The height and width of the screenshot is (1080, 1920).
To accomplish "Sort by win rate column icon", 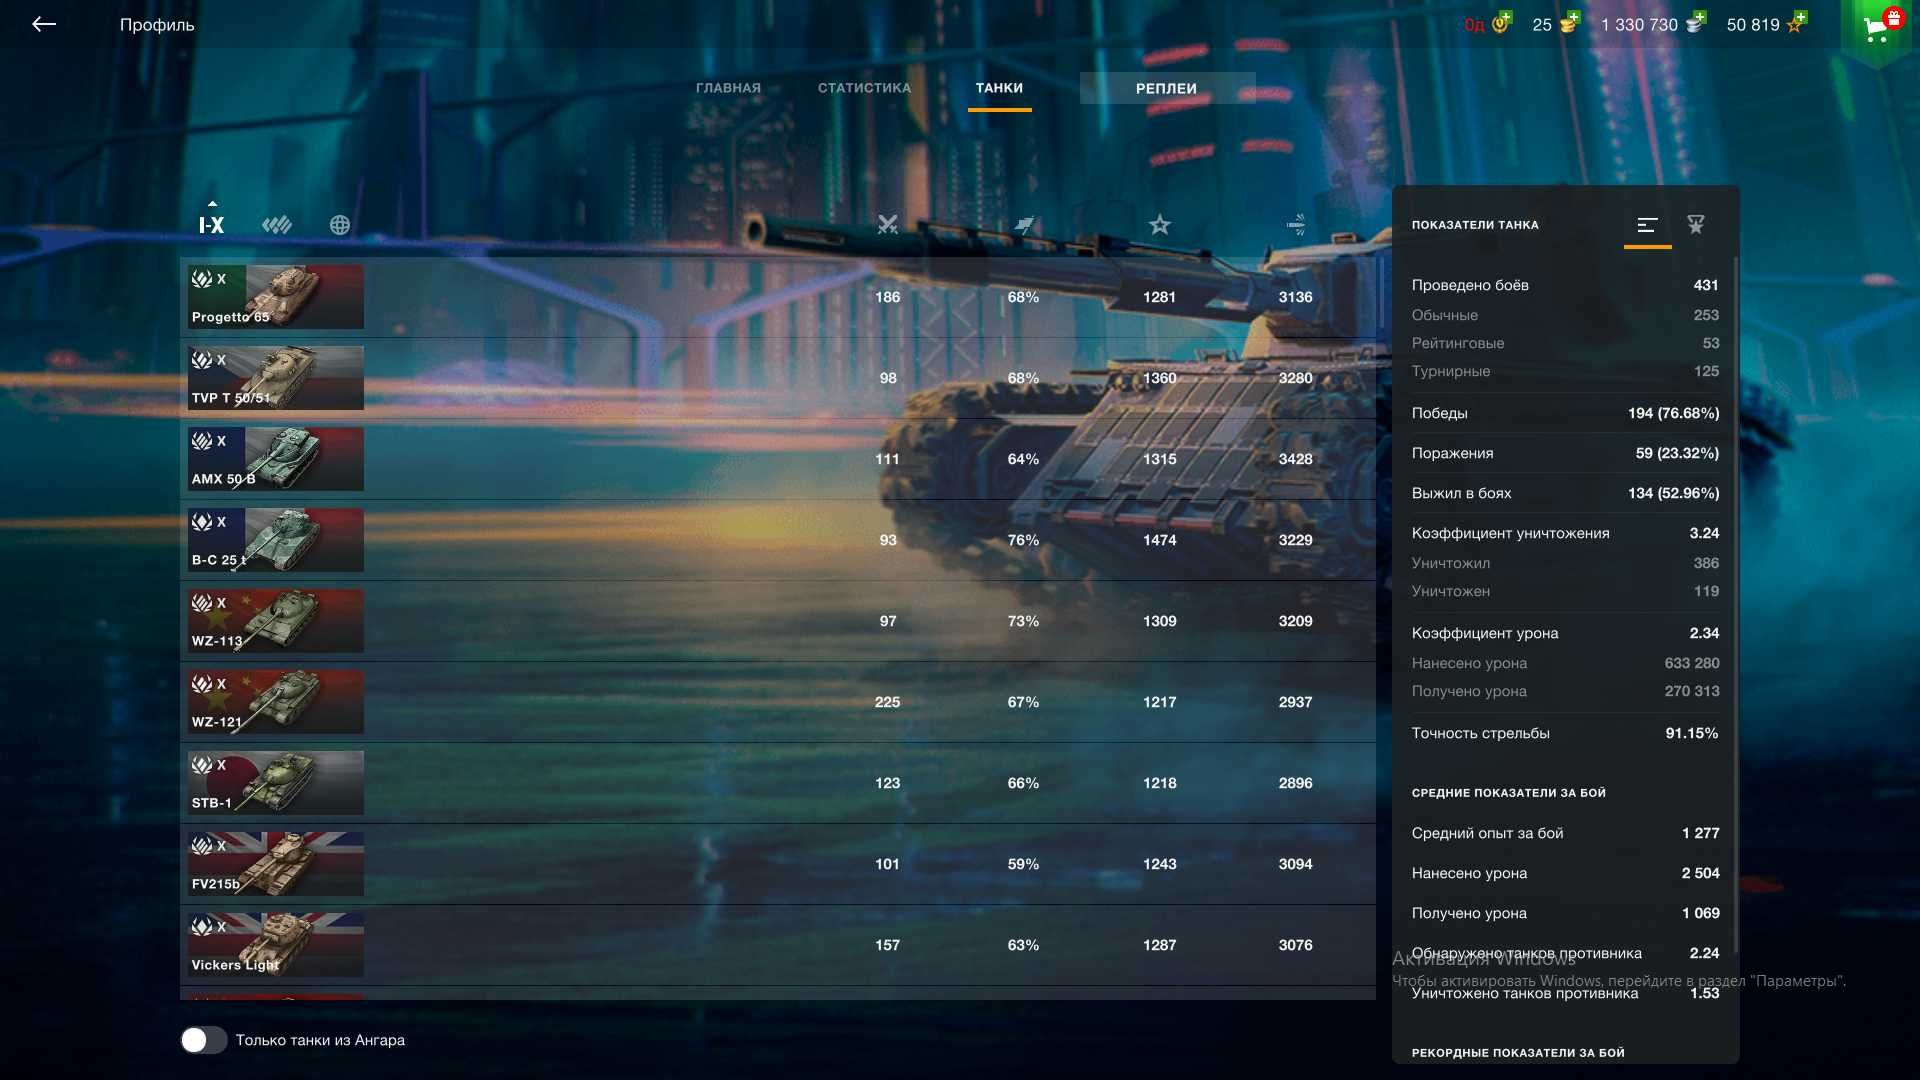I will (x=1024, y=225).
